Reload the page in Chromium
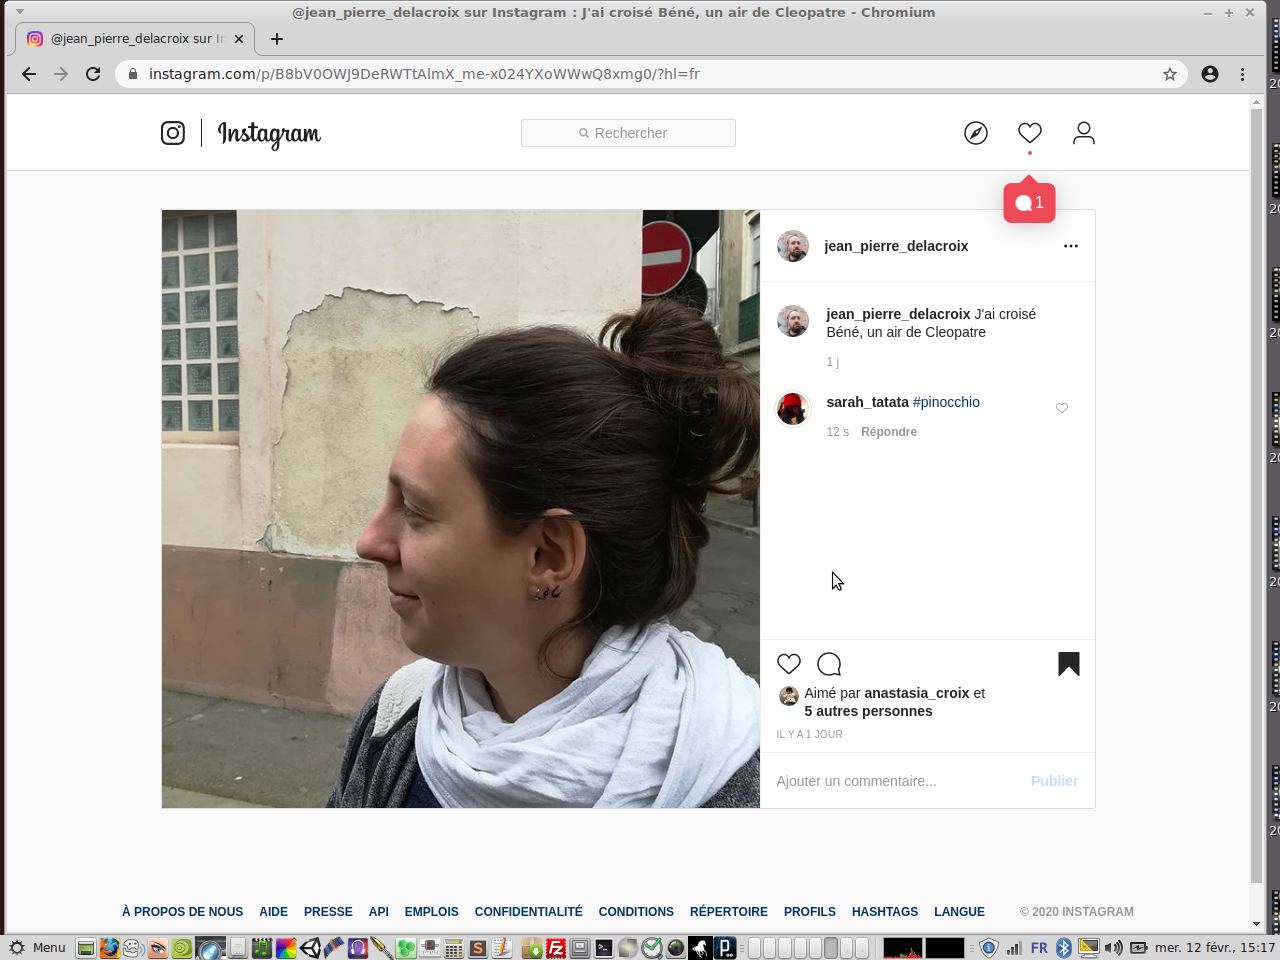Screen dimensions: 1280x960 pyautogui.click(x=93, y=74)
